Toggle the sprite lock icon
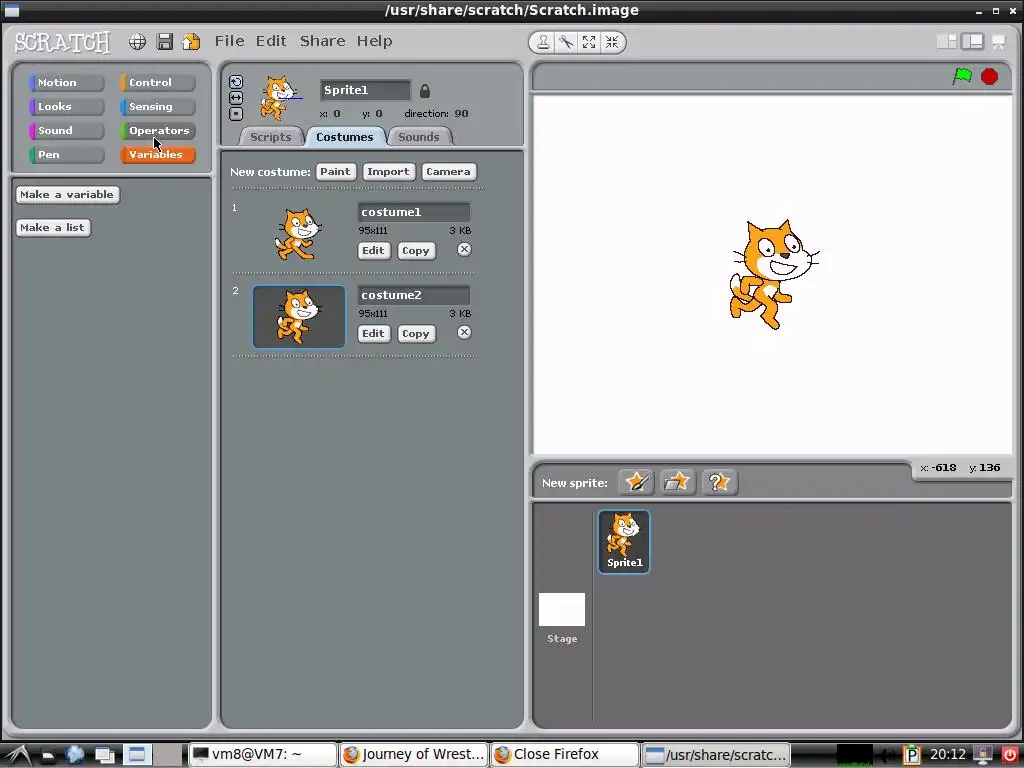 click(x=424, y=91)
